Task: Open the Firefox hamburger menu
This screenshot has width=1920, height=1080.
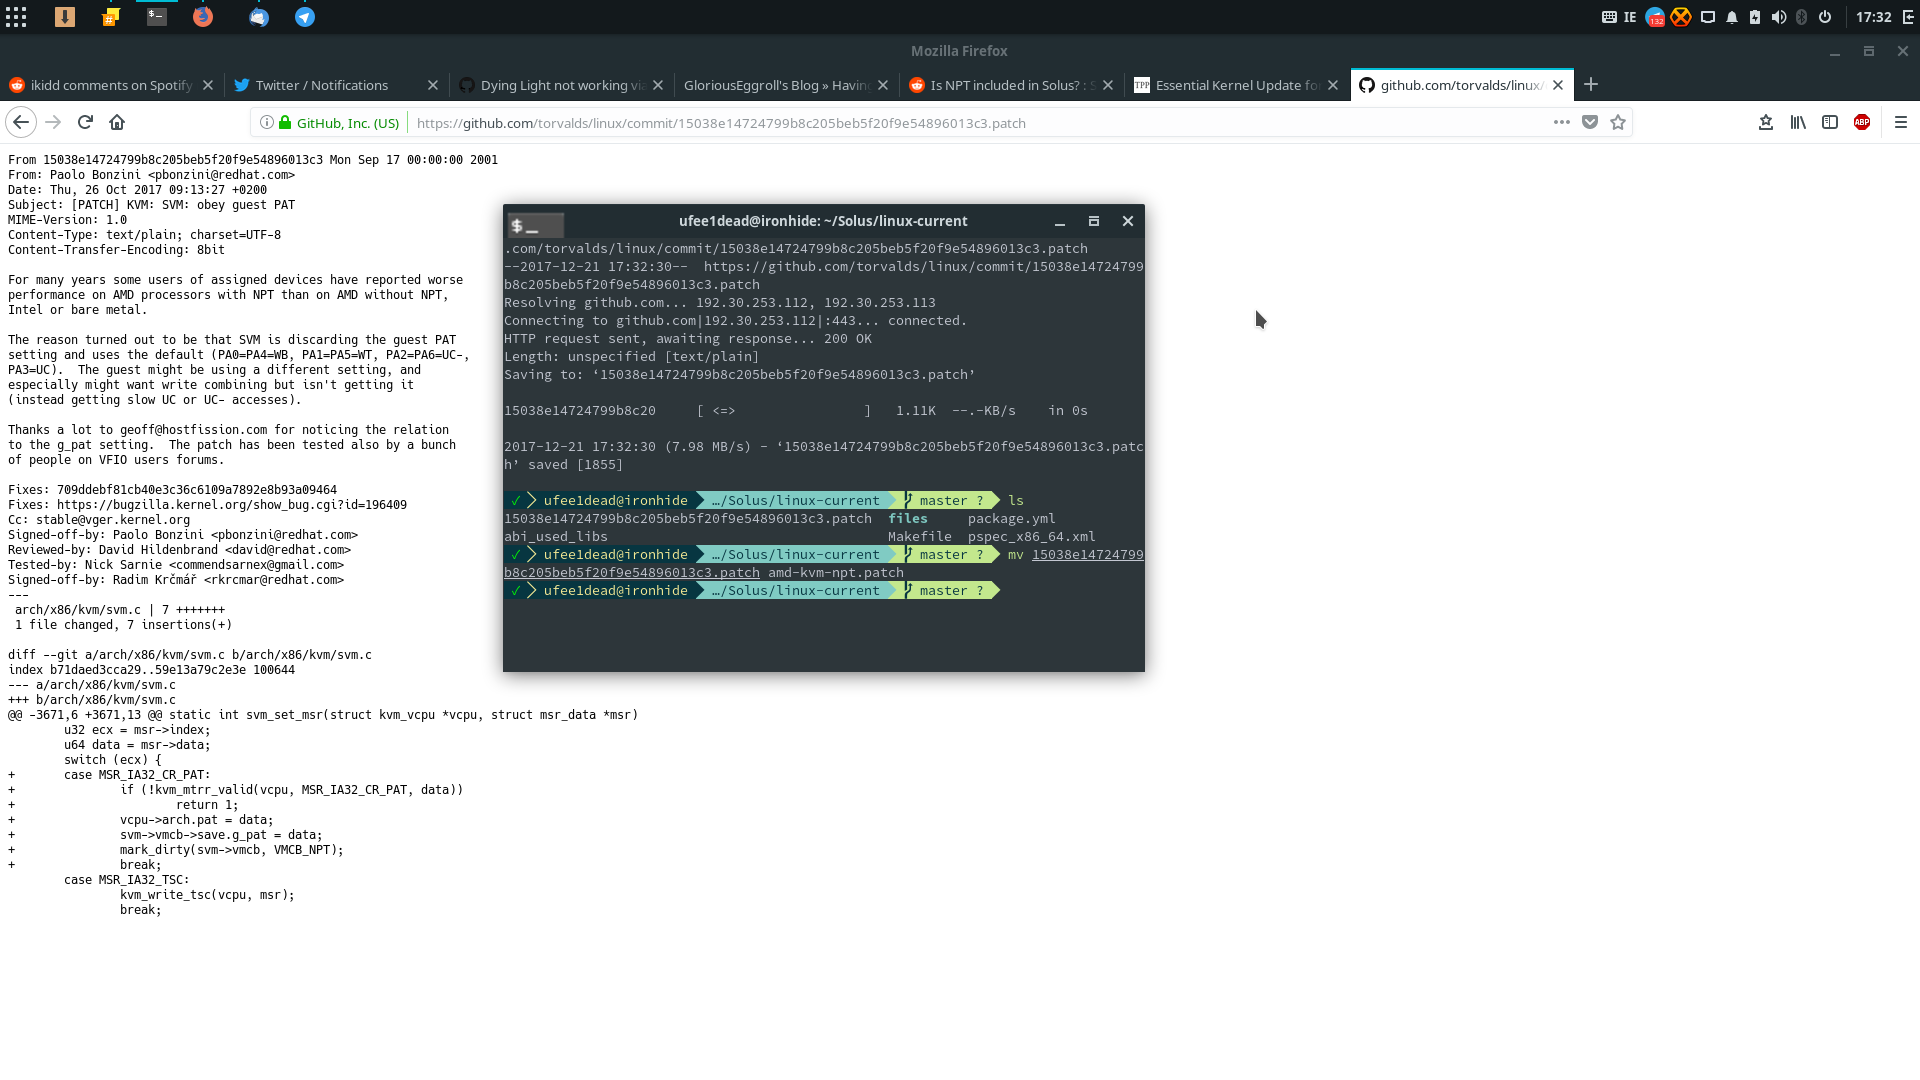Action: coord(1901,122)
